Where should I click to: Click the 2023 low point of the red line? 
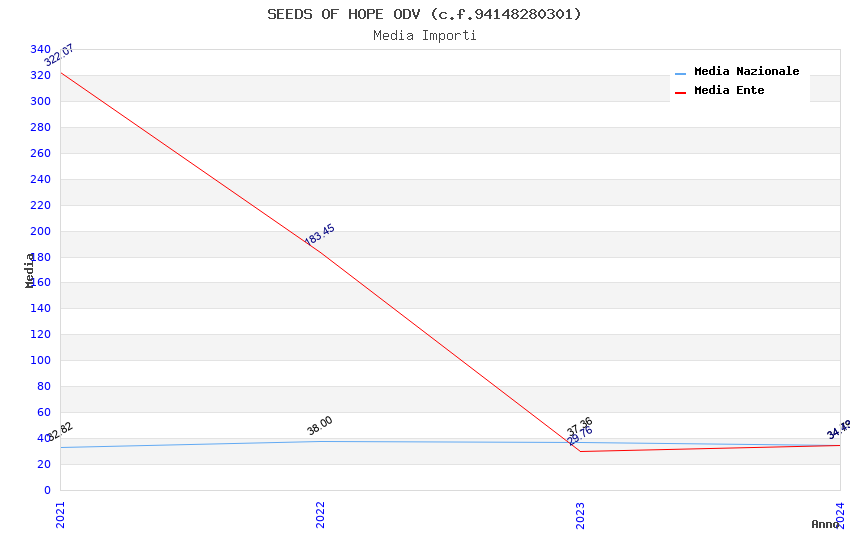click(x=580, y=451)
